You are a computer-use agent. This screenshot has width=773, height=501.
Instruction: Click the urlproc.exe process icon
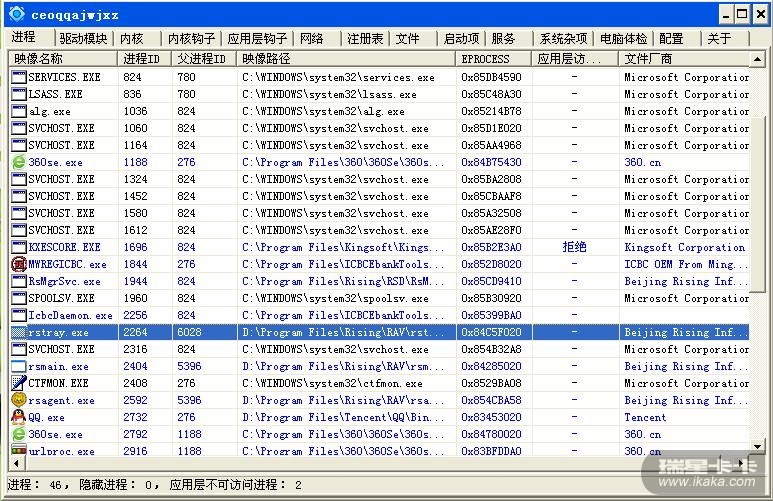click(19, 450)
